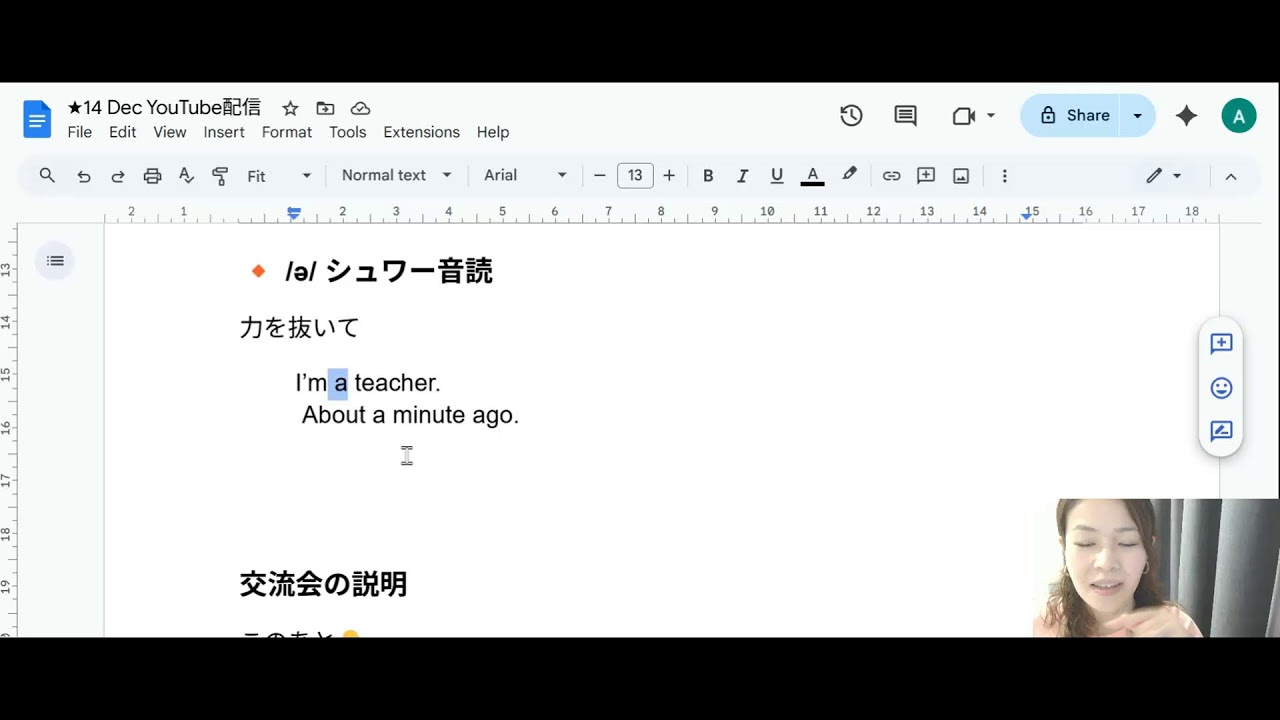This screenshot has height=720, width=1280.
Task: Open the Help menu
Action: [493, 132]
